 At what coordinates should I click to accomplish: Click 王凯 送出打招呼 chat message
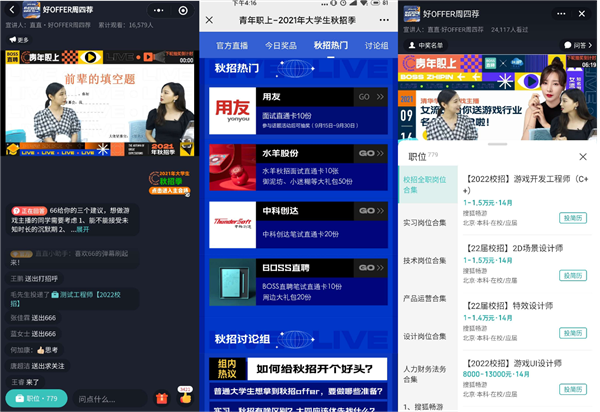pos(34,278)
